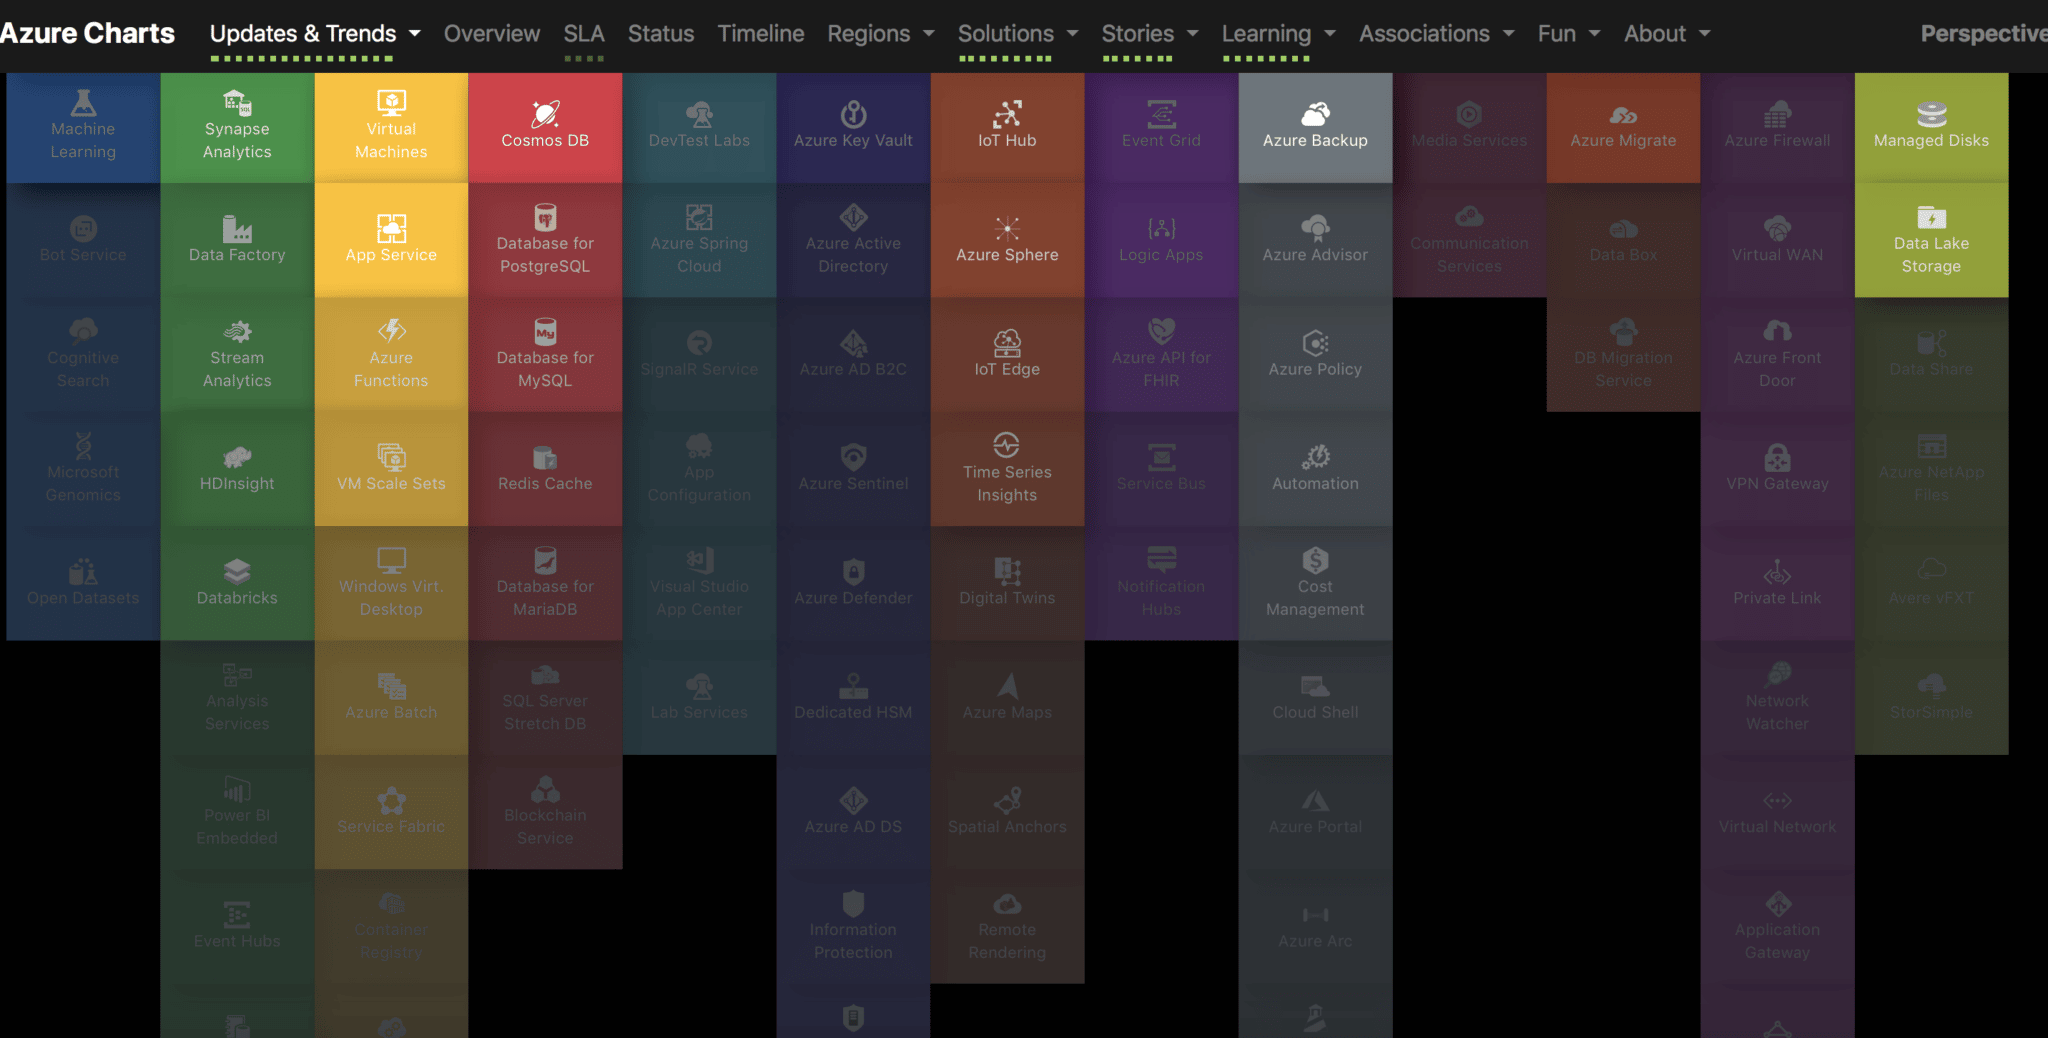
Task: Open the Synapse Analytics tile
Action: (237, 128)
